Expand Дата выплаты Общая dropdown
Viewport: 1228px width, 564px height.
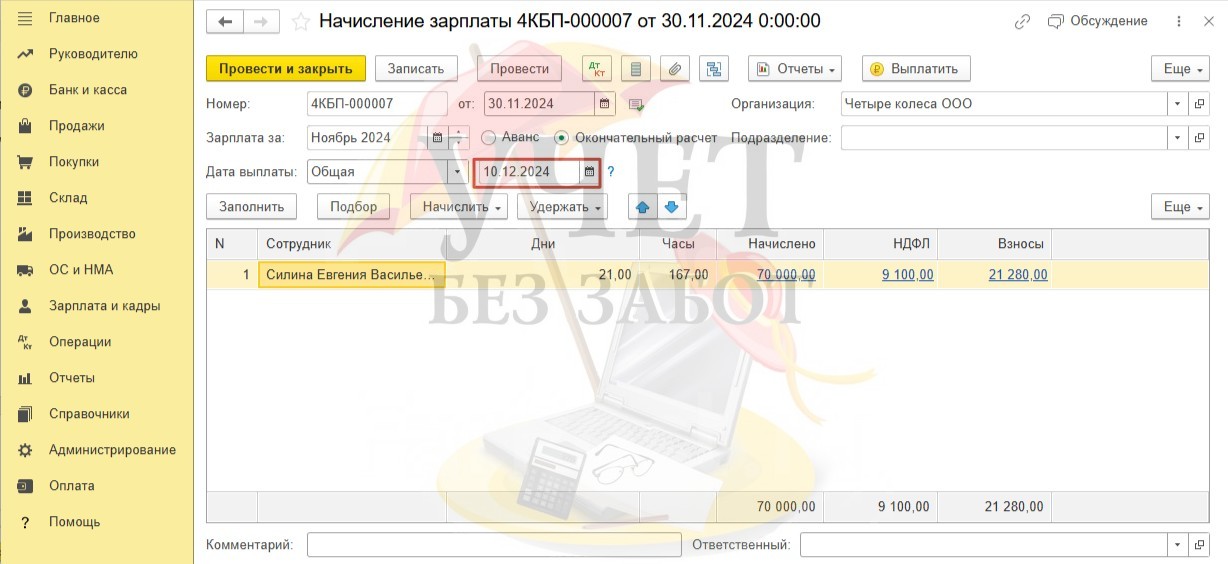[x=458, y=172]
